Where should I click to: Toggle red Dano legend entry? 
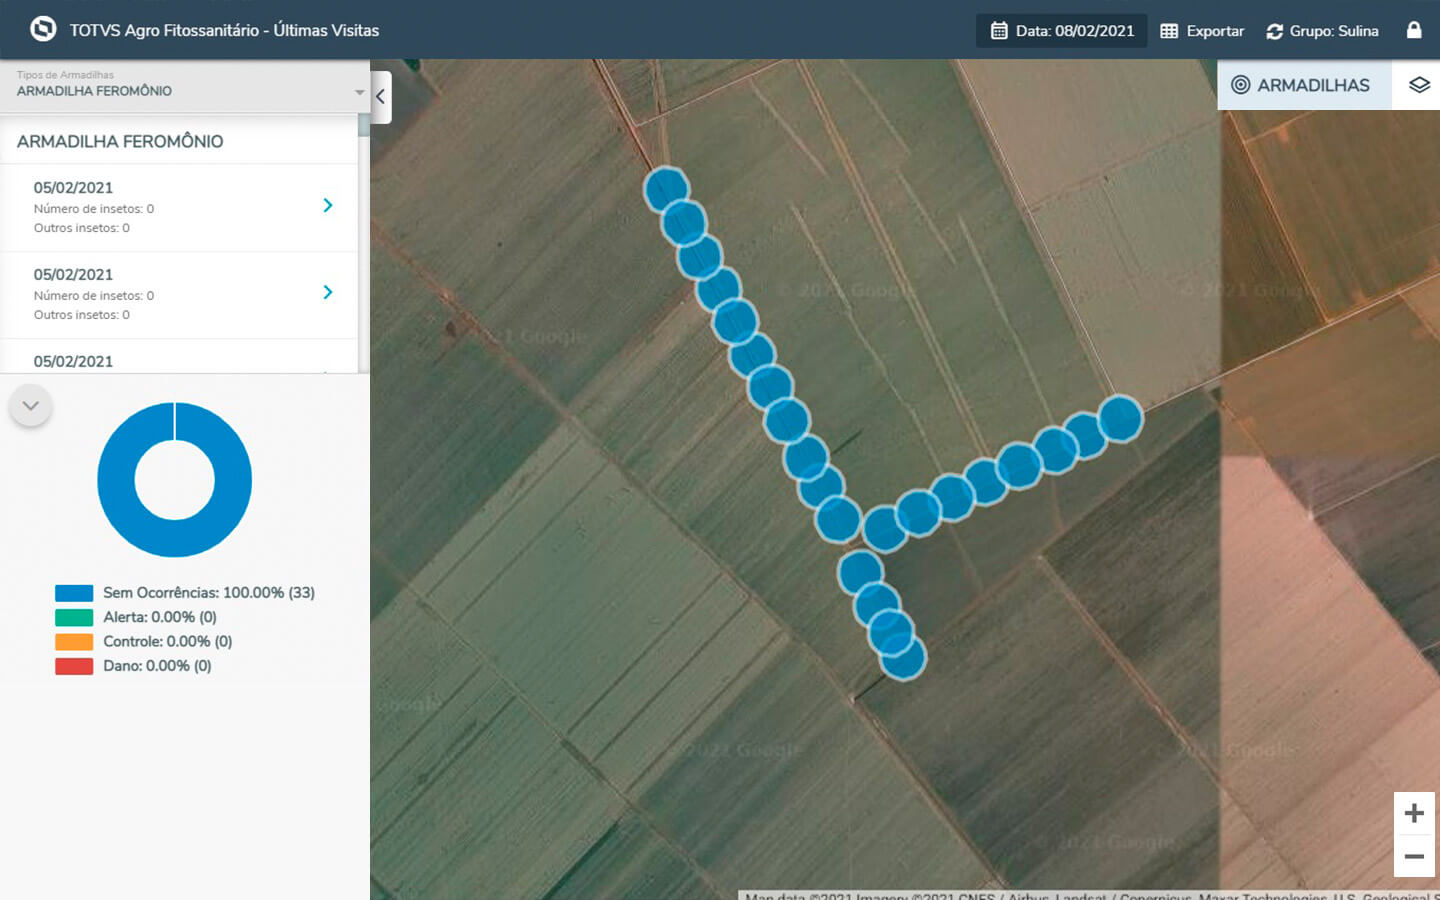coord(74,666)
